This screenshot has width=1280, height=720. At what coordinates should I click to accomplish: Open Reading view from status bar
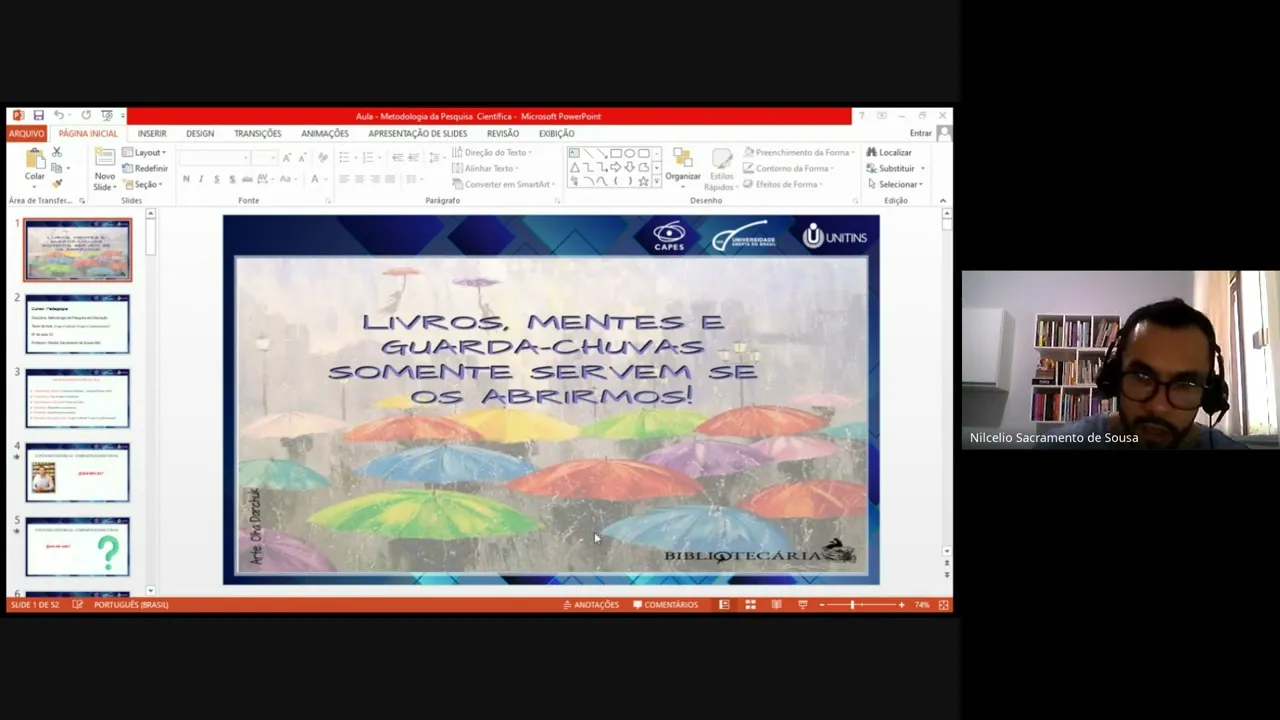(776, 605)
